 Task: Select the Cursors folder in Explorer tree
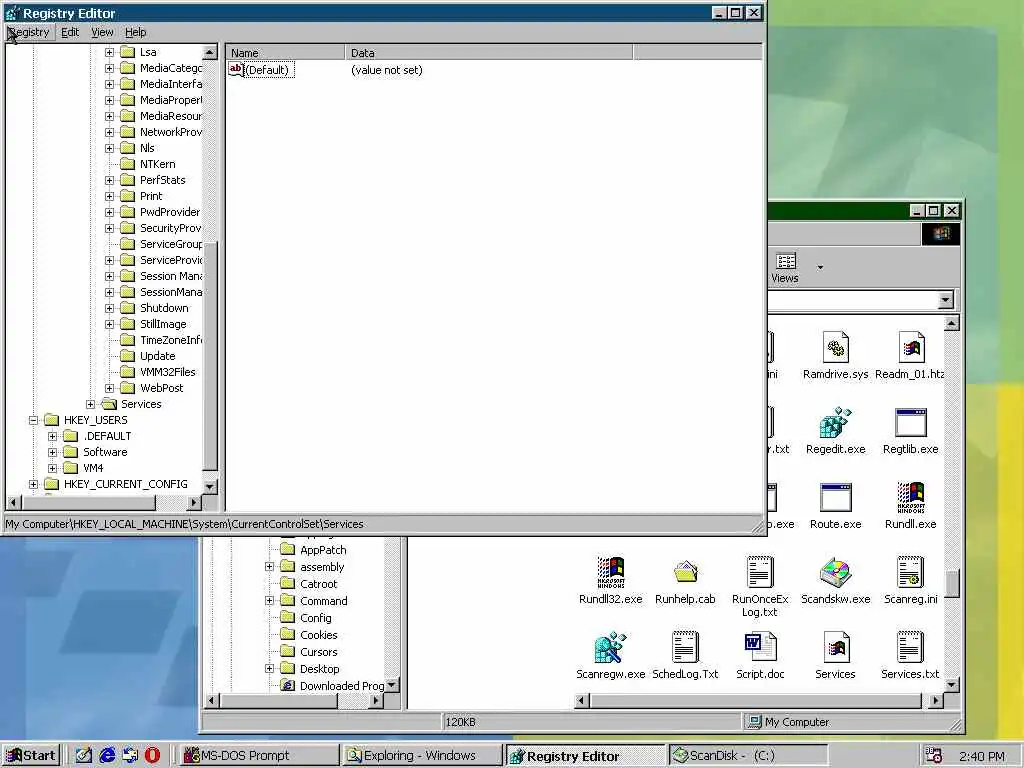(319, 652)
